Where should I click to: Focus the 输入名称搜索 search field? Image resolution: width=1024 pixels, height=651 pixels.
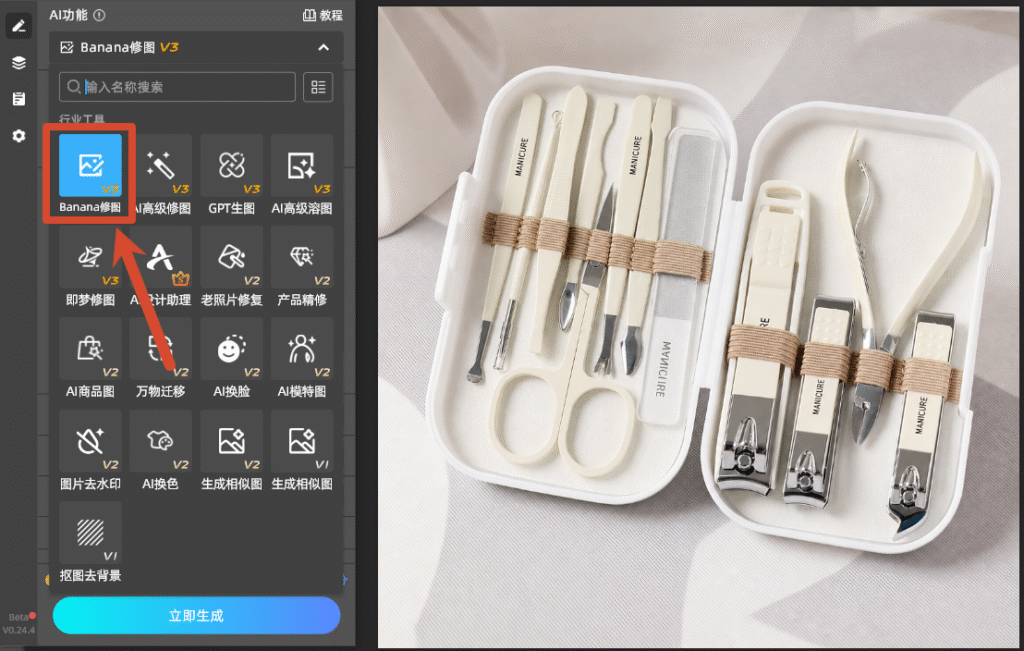(177, 87)
